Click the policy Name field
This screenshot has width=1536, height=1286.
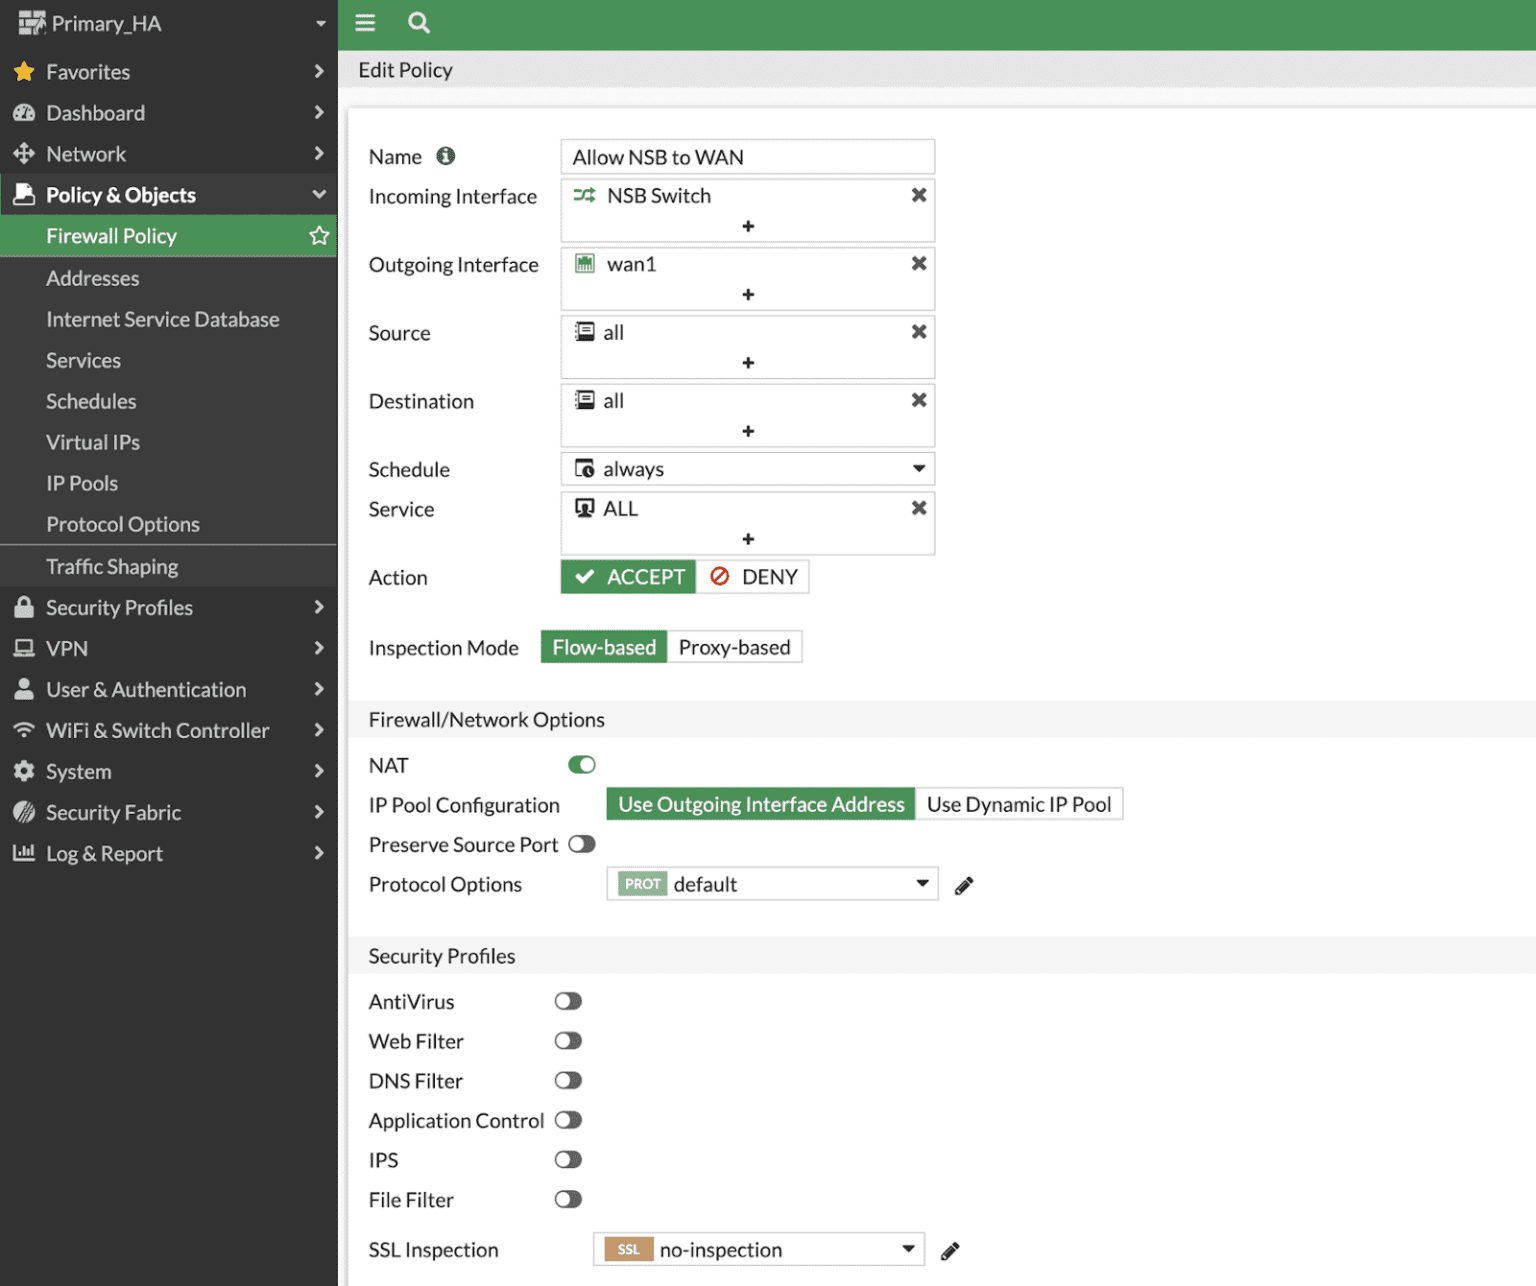[x=747, y=156]
